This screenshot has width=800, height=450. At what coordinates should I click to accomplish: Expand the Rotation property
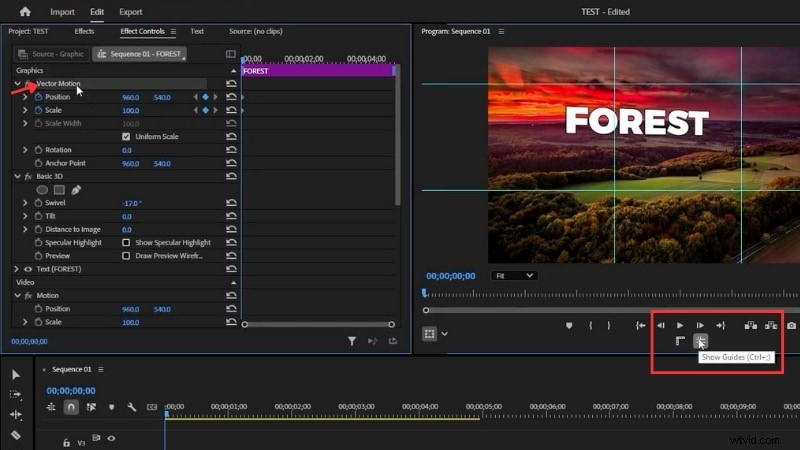tap(25, 149)
